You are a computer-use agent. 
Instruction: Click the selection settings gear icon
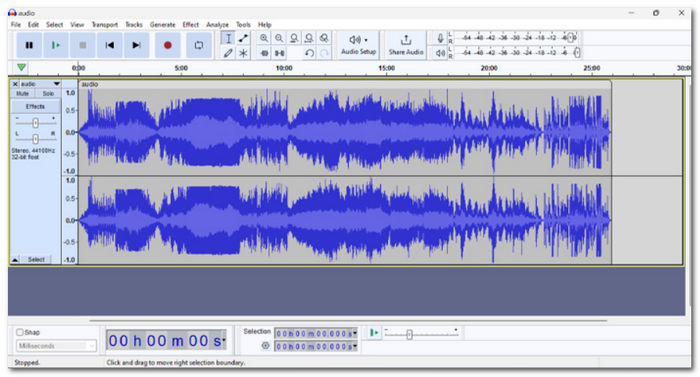pos(265,346)
